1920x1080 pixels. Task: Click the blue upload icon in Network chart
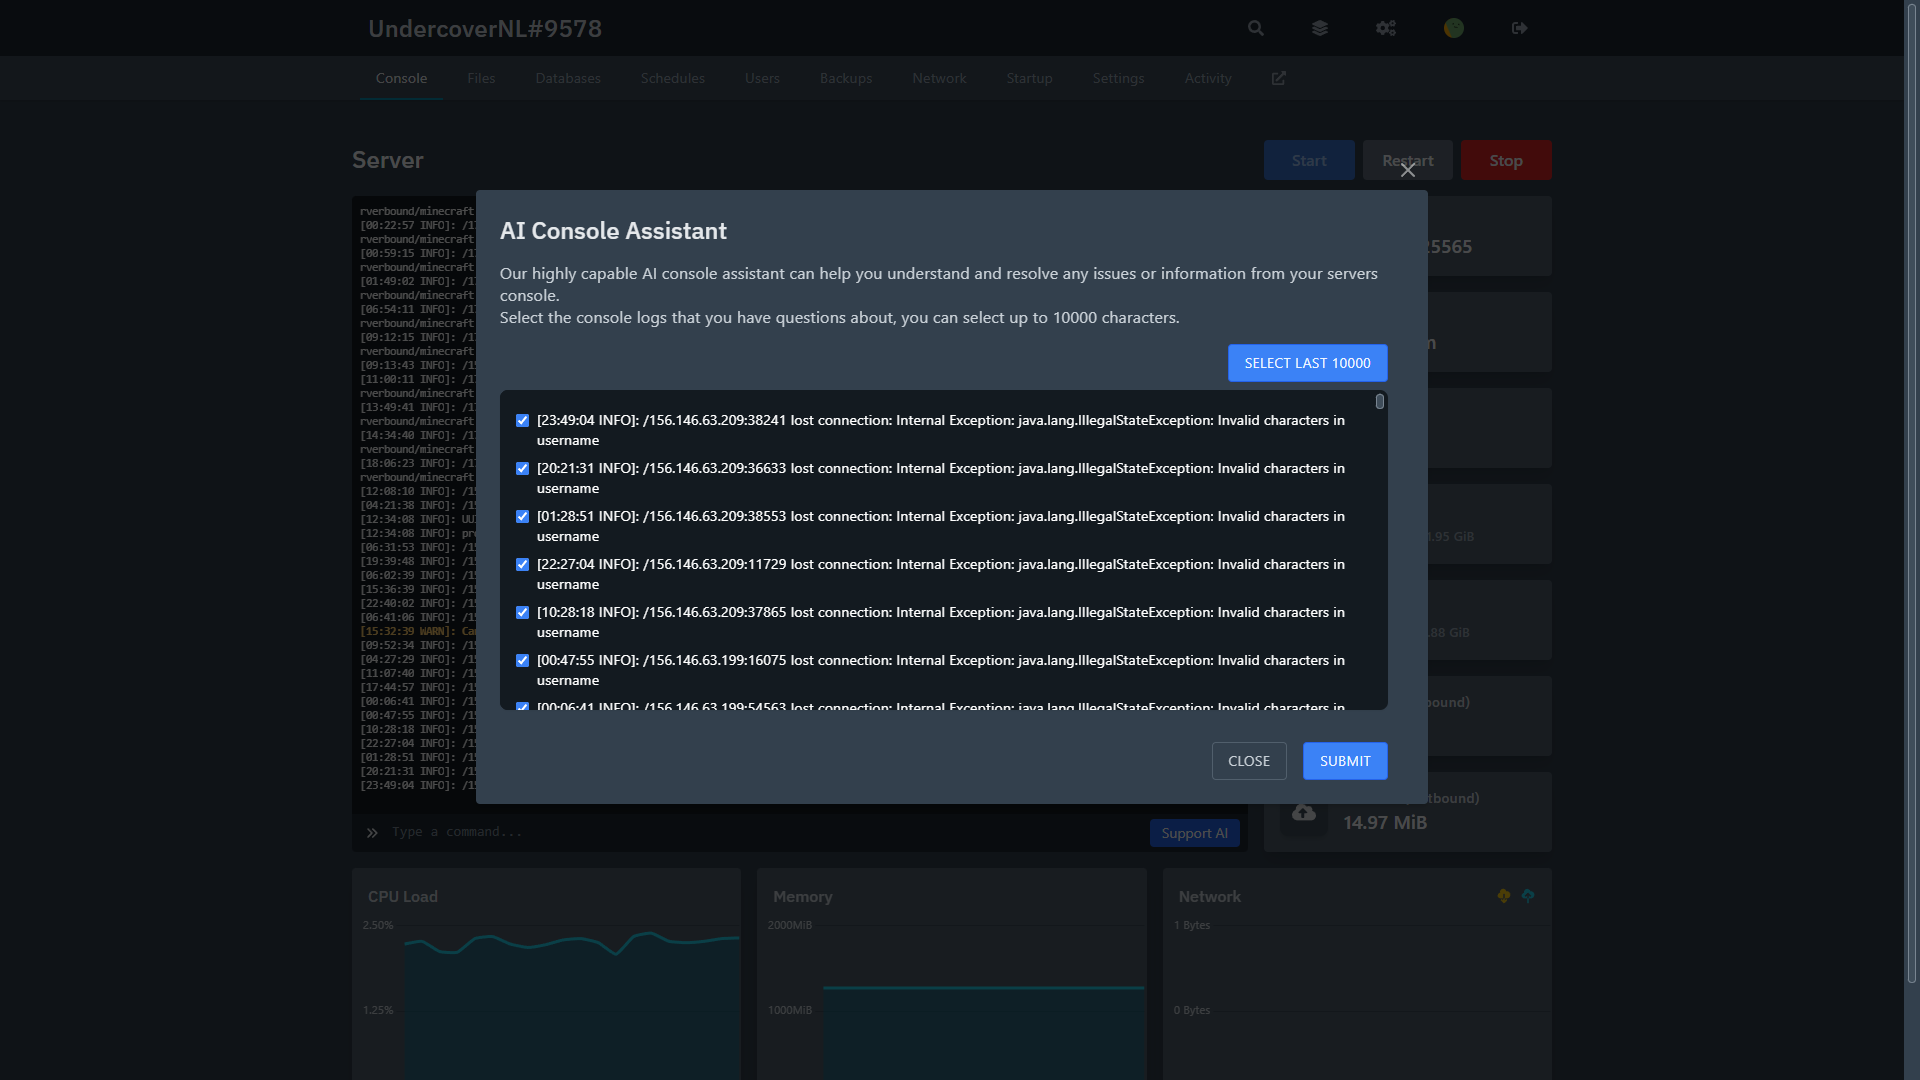coord(1528,896)
